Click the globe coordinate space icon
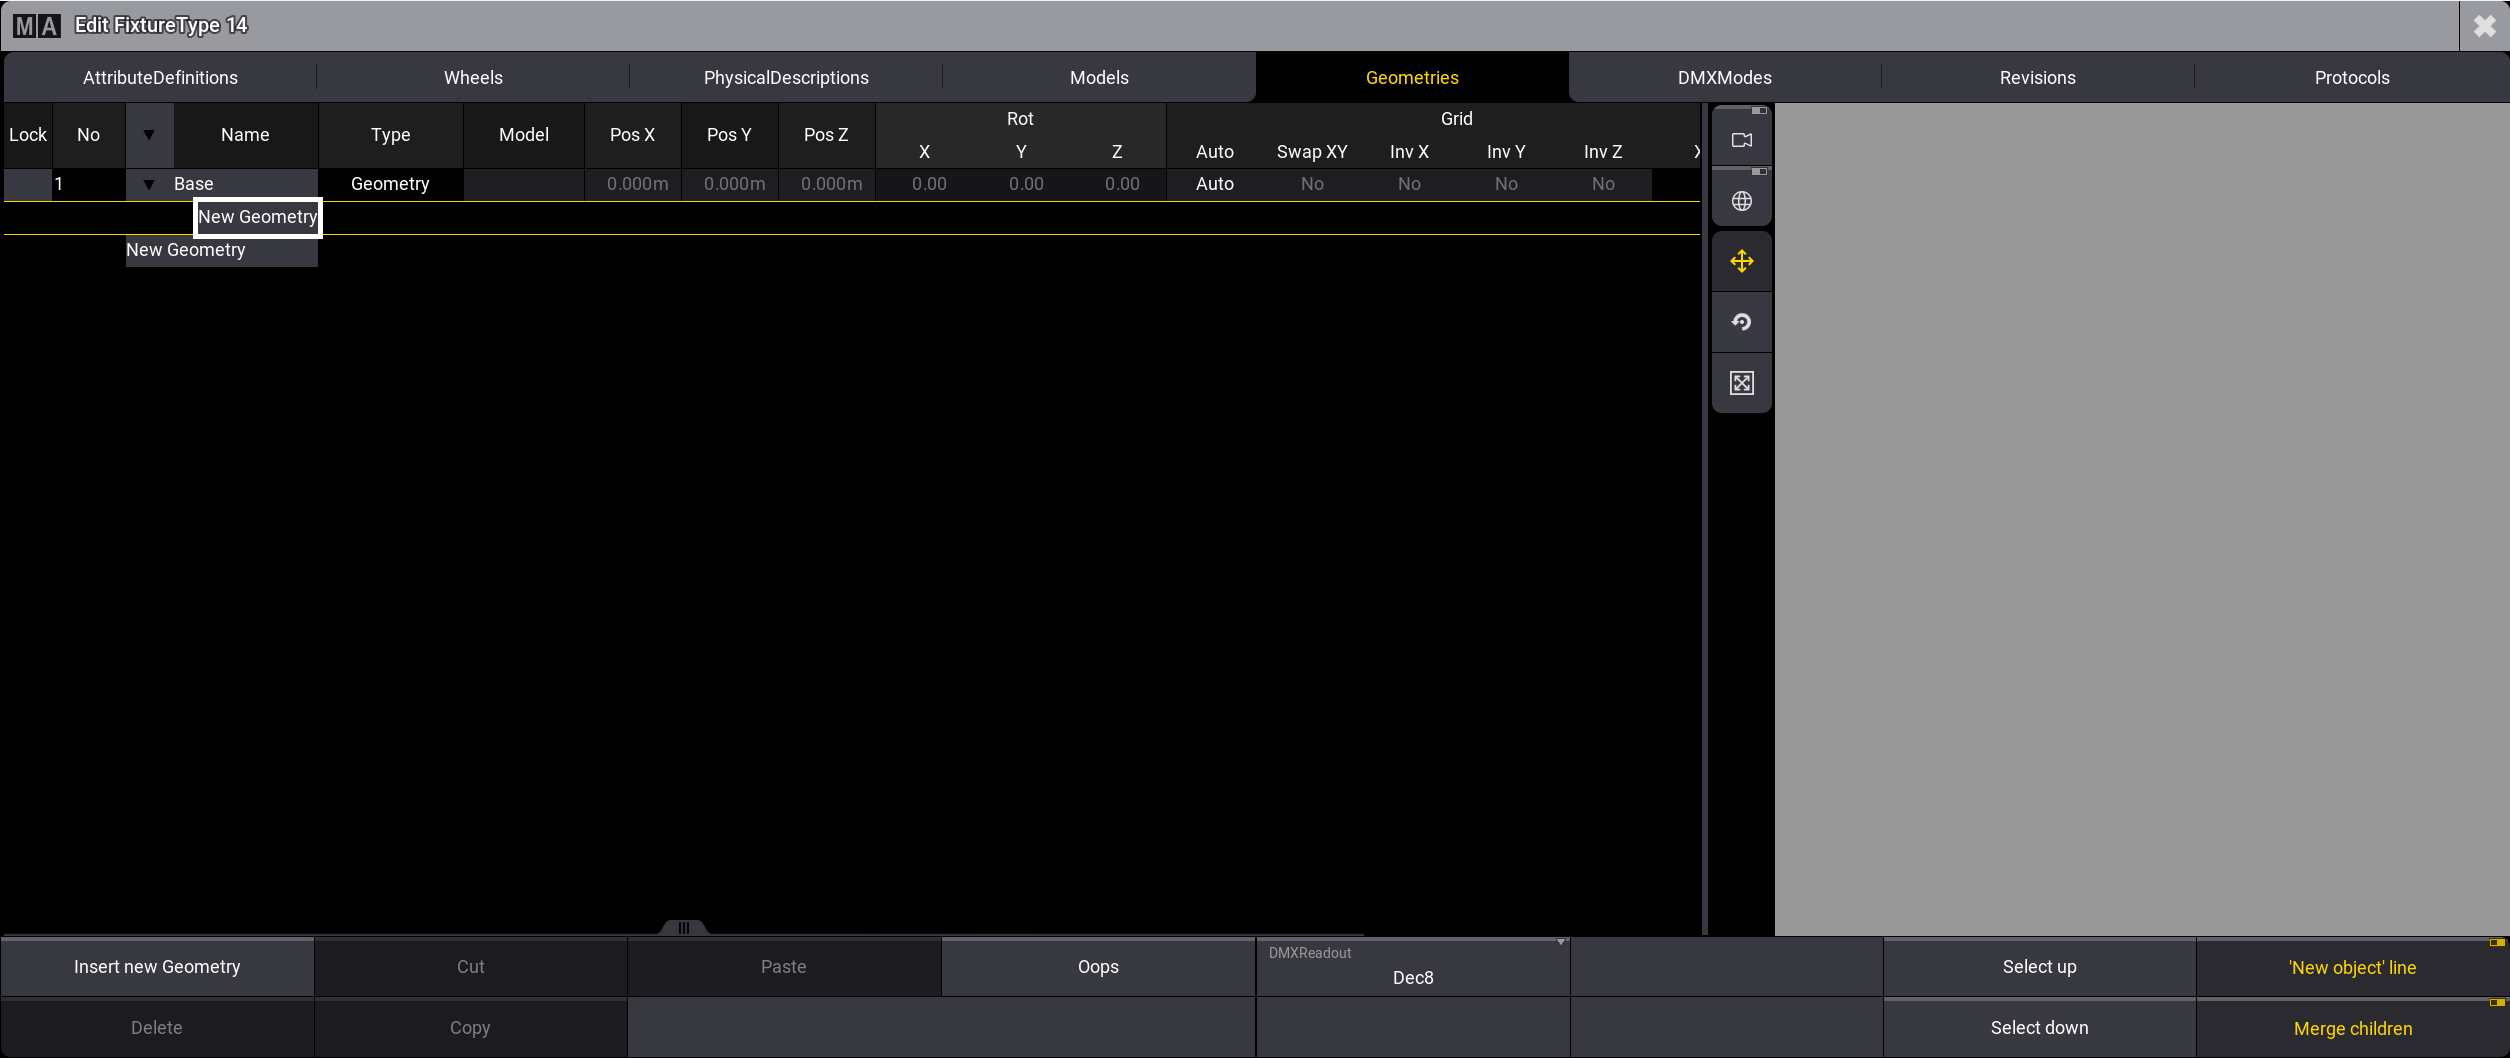The image size is (2510, 1058). click(x=1741, y=201)
